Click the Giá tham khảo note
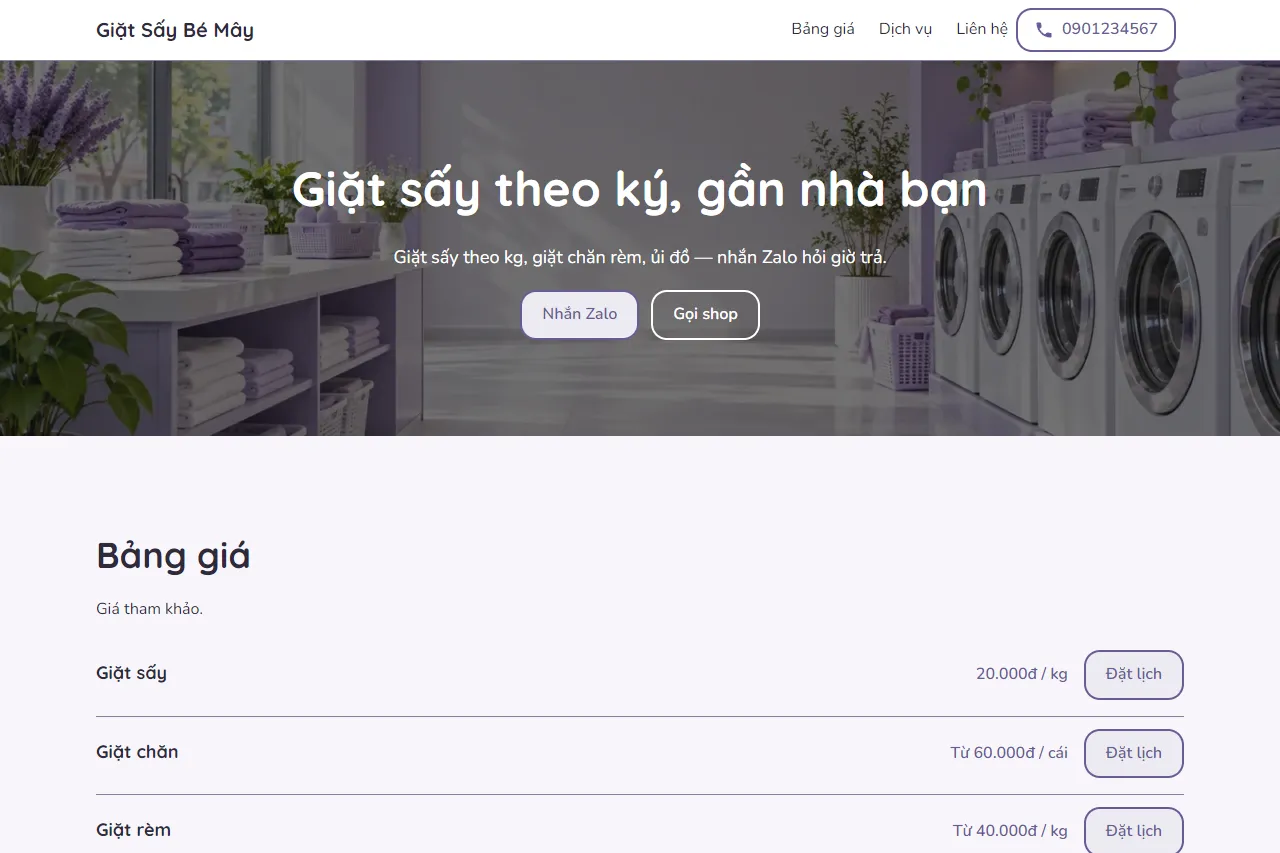Image resolution: width=1280 pixels, height=853 pixels. tap(149, 609)
